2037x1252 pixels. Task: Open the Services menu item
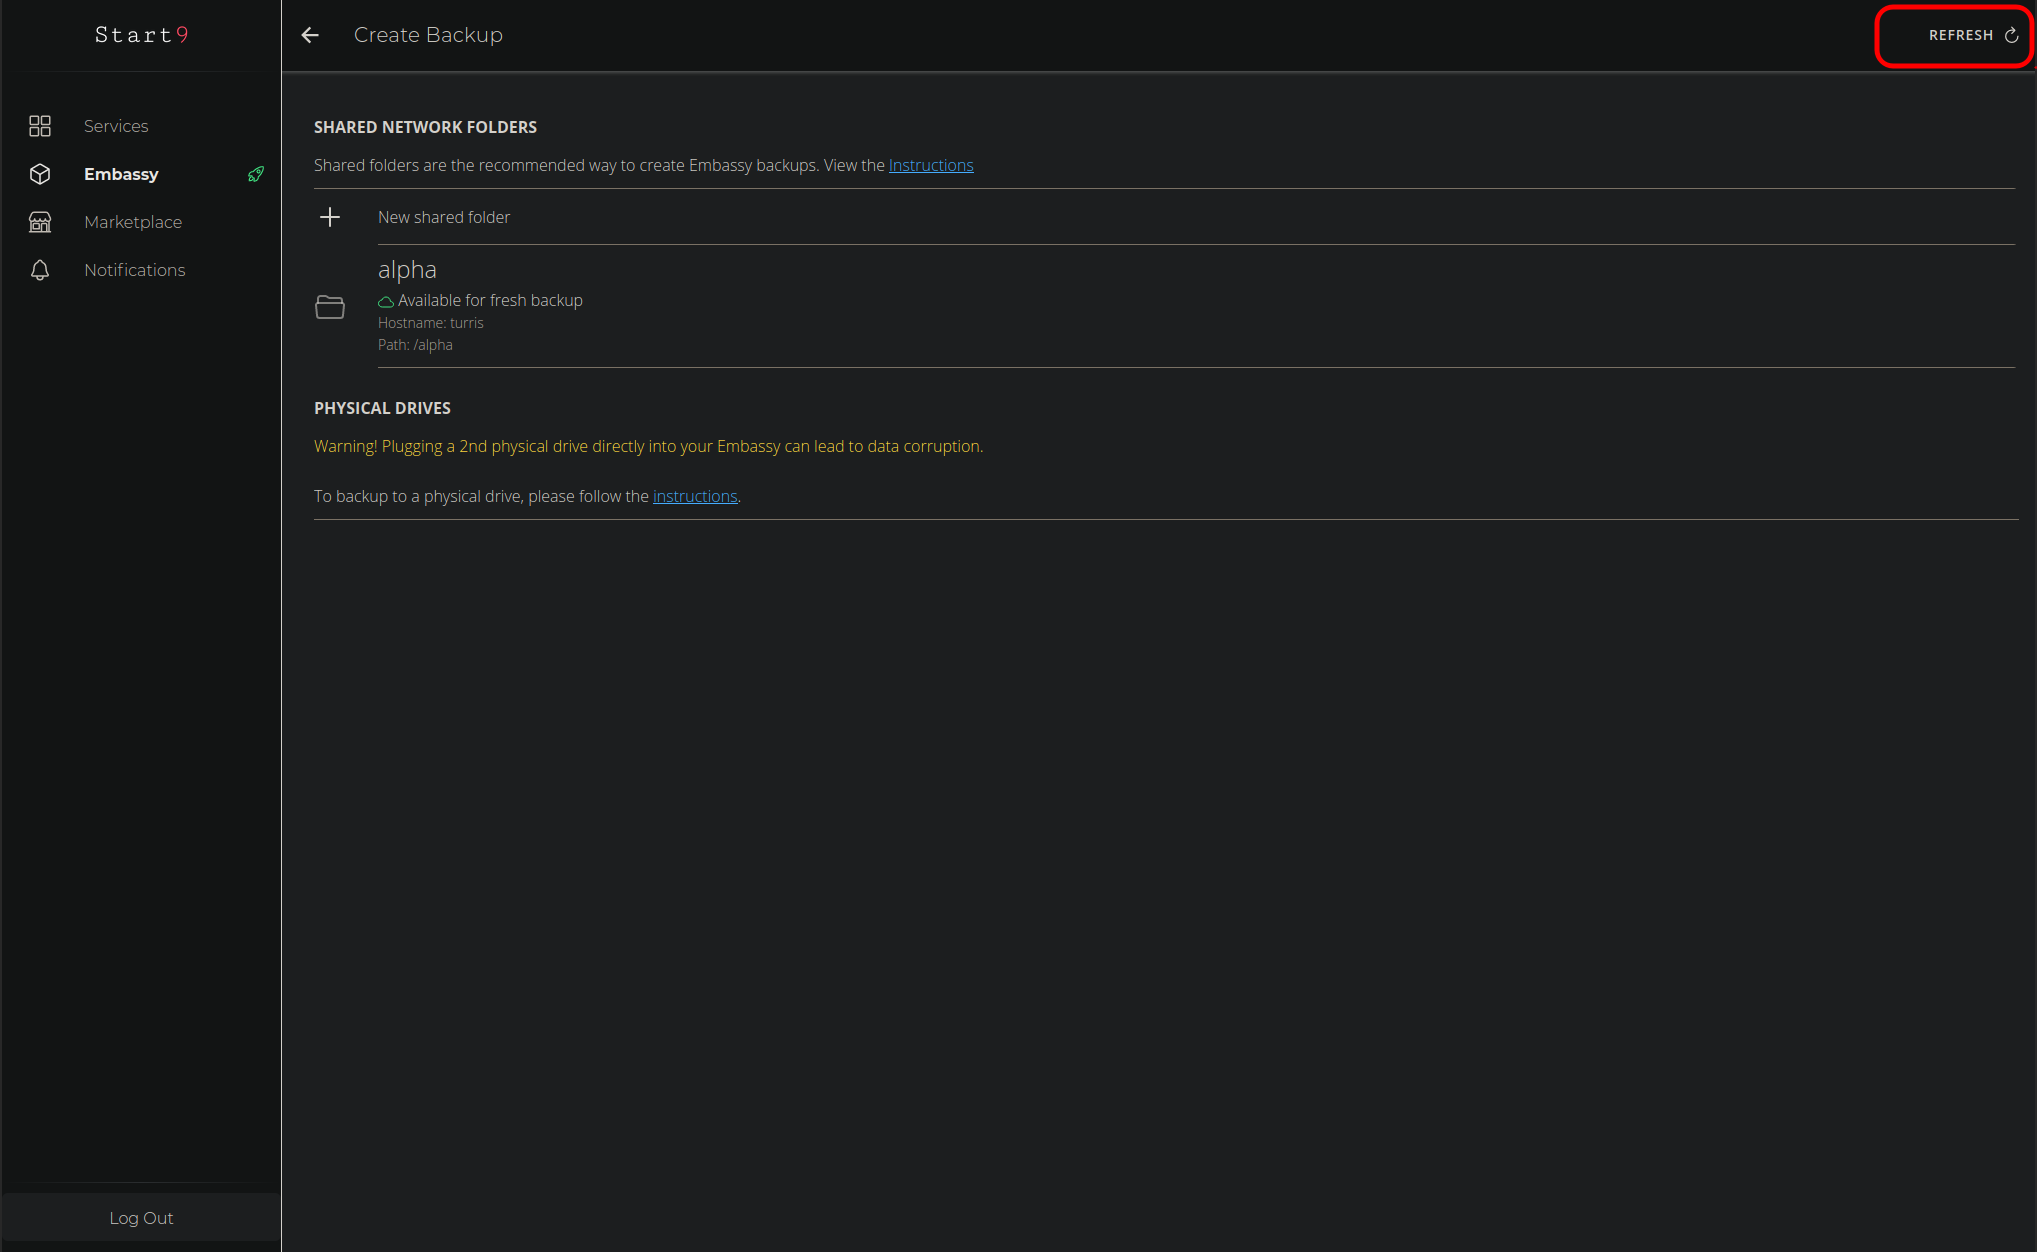coord(116,126)
